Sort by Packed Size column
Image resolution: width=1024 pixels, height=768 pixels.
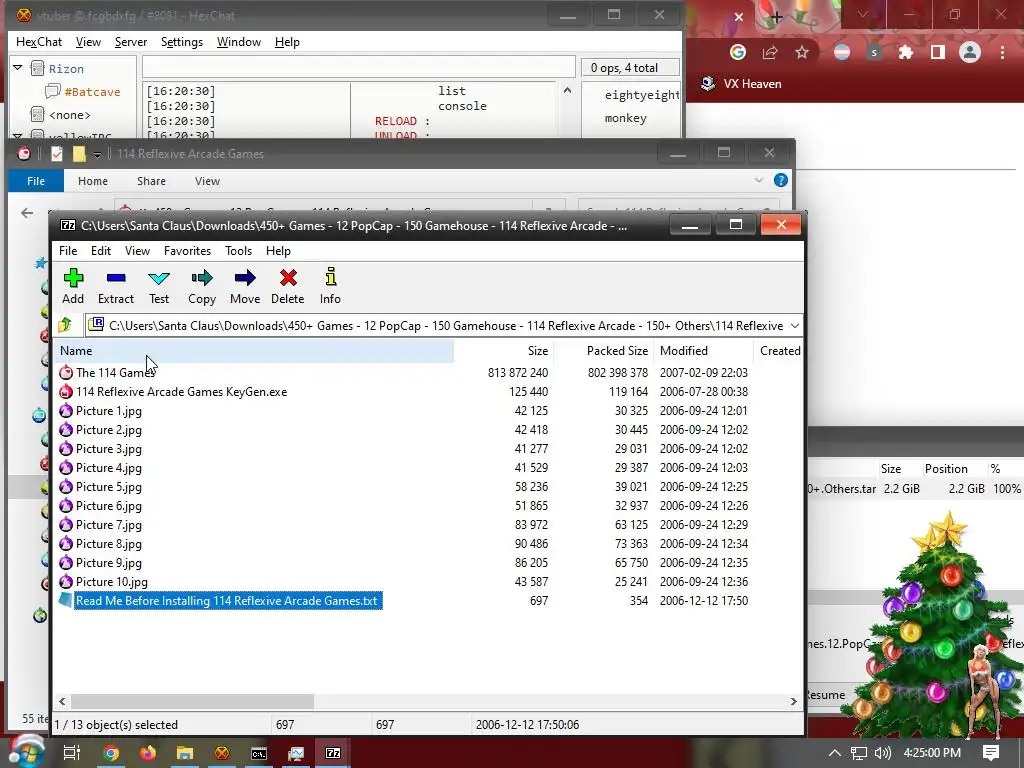(604, 351)
